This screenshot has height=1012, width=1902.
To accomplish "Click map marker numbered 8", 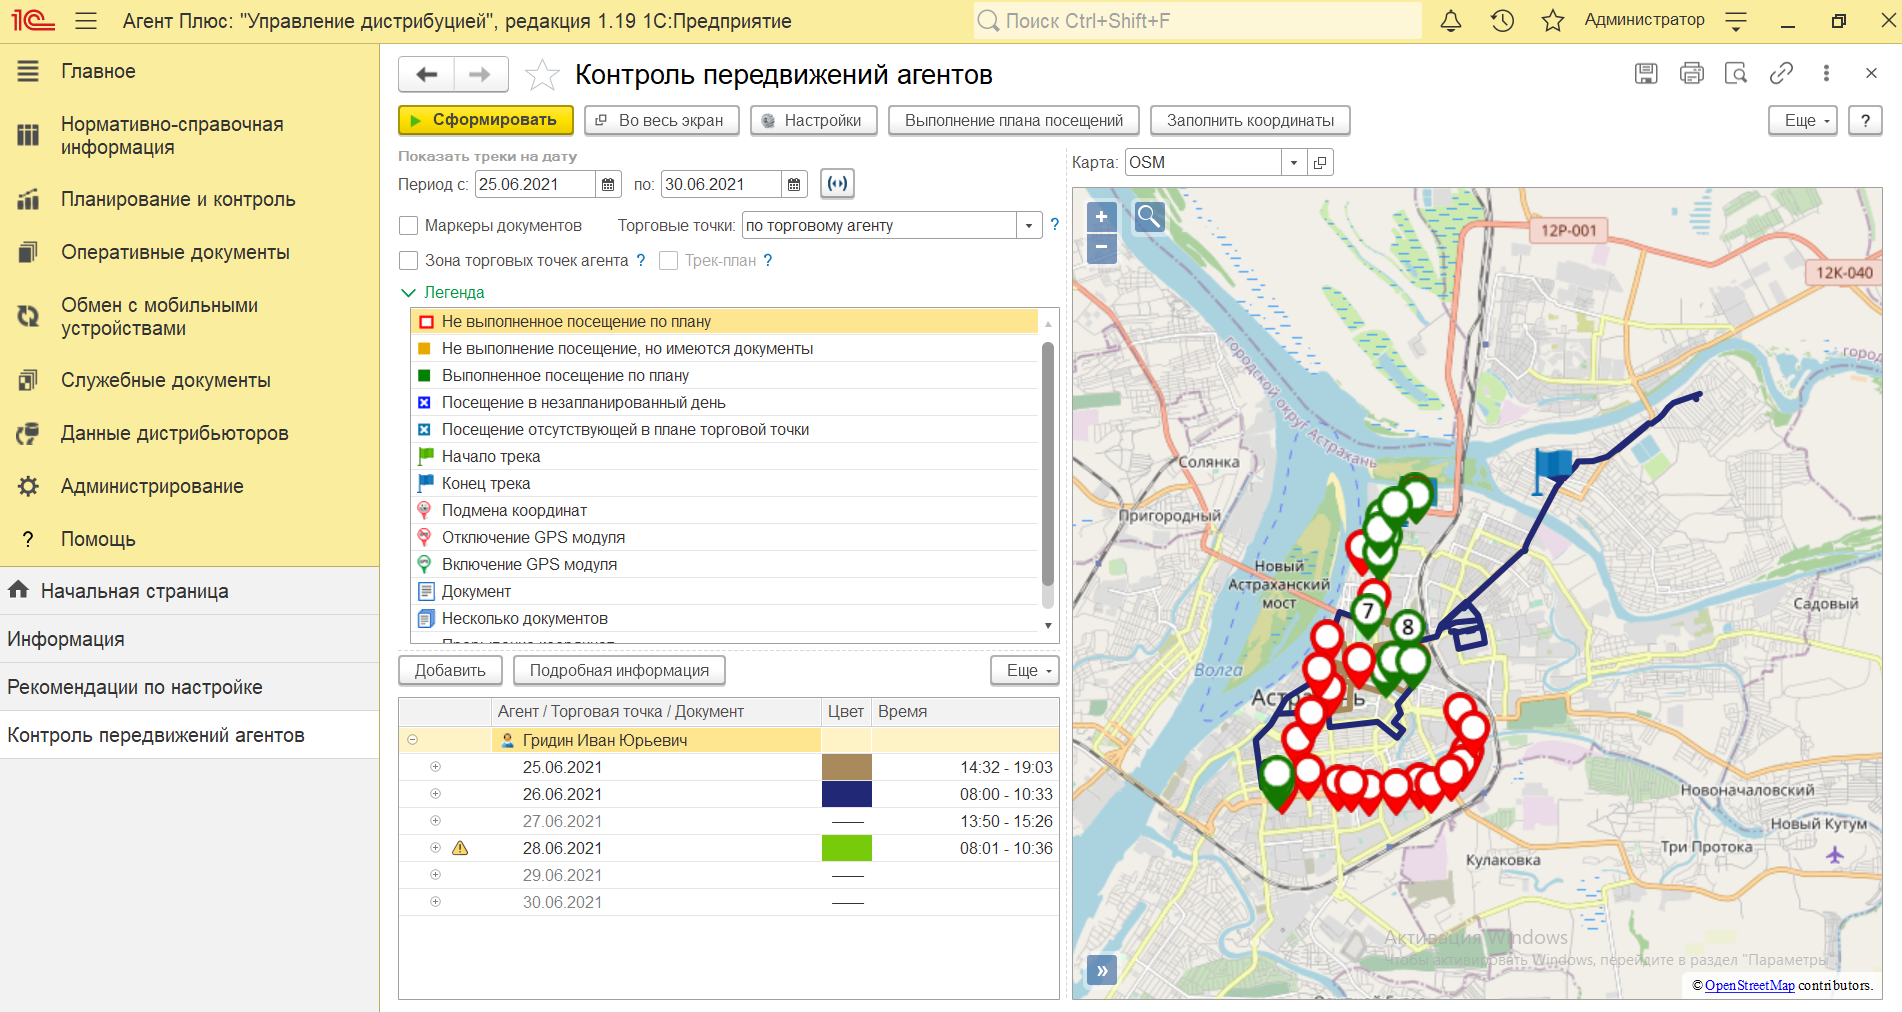I will (1407, 628).
